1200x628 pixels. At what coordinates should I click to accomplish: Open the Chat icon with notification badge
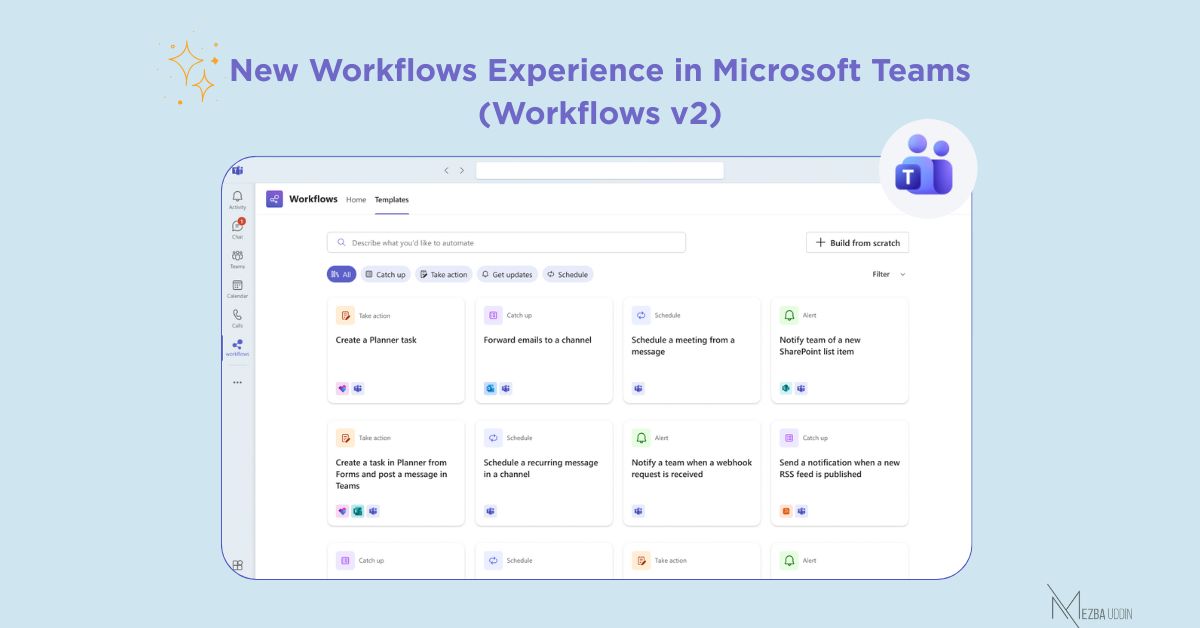click(x=237, y=228)
